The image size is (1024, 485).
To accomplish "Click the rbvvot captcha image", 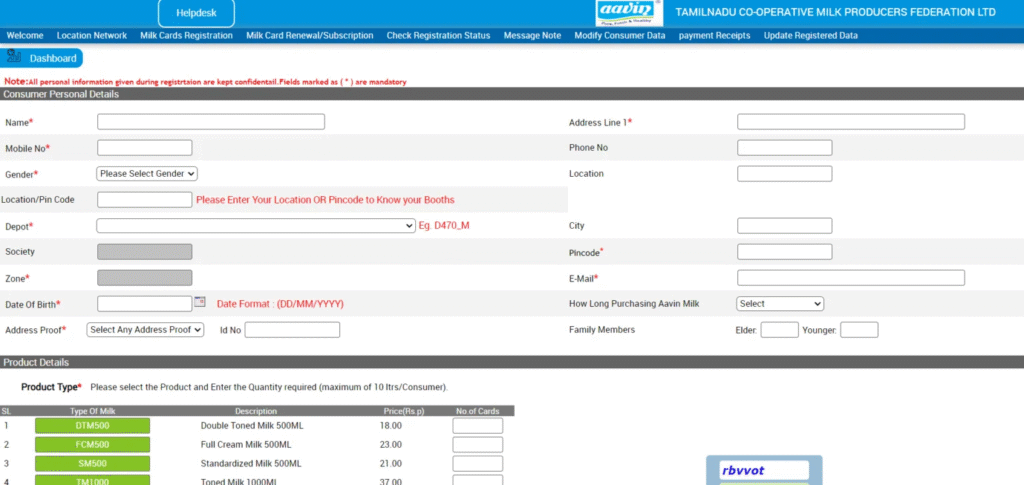I will 764,470.
